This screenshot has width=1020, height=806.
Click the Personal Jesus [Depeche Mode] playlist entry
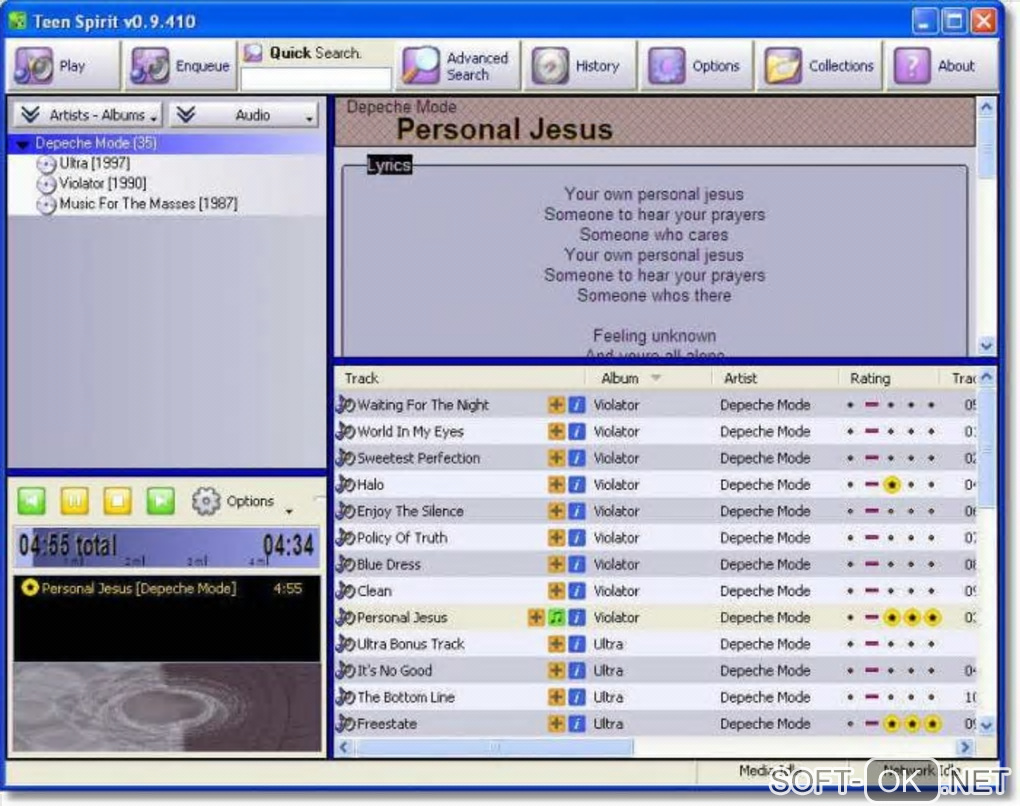[167, 588]
